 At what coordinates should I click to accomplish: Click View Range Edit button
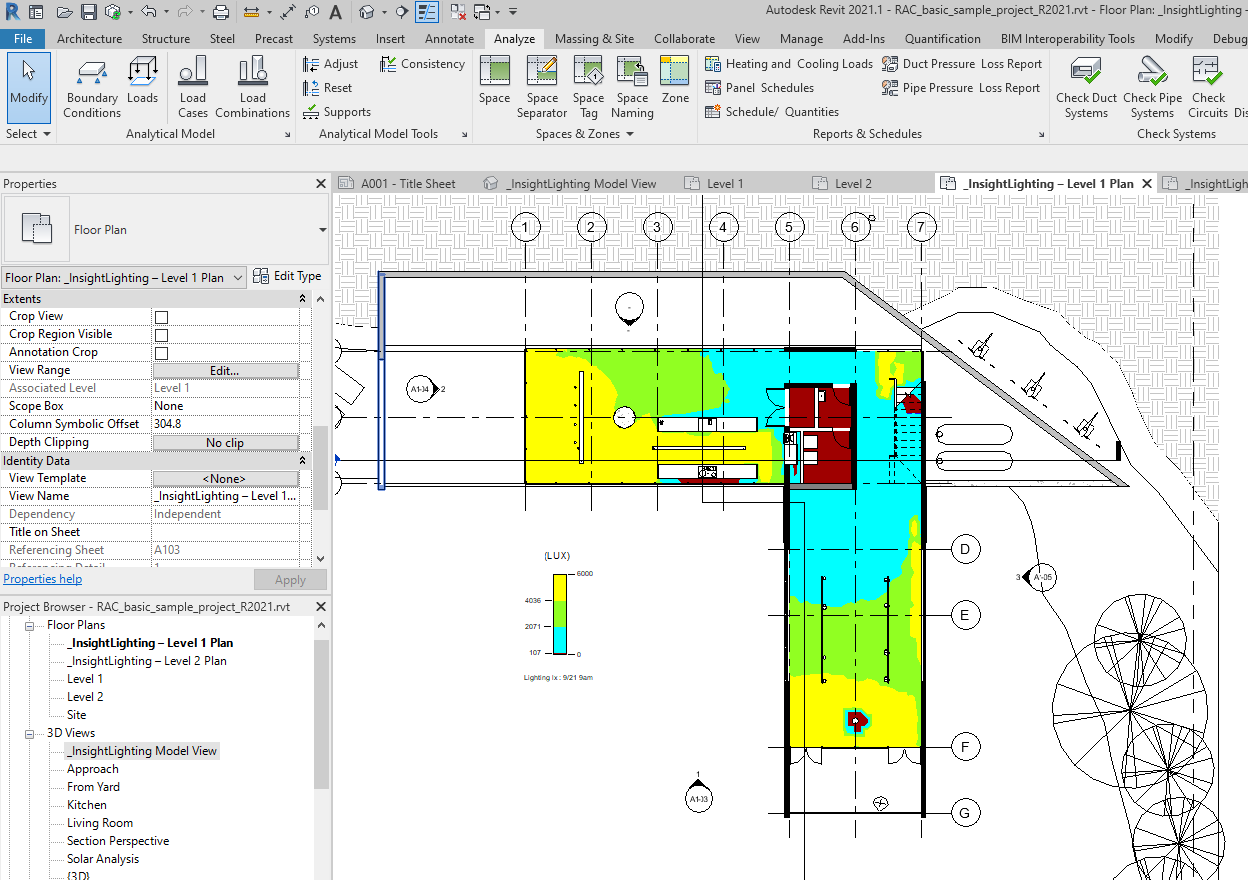(225, 371)
